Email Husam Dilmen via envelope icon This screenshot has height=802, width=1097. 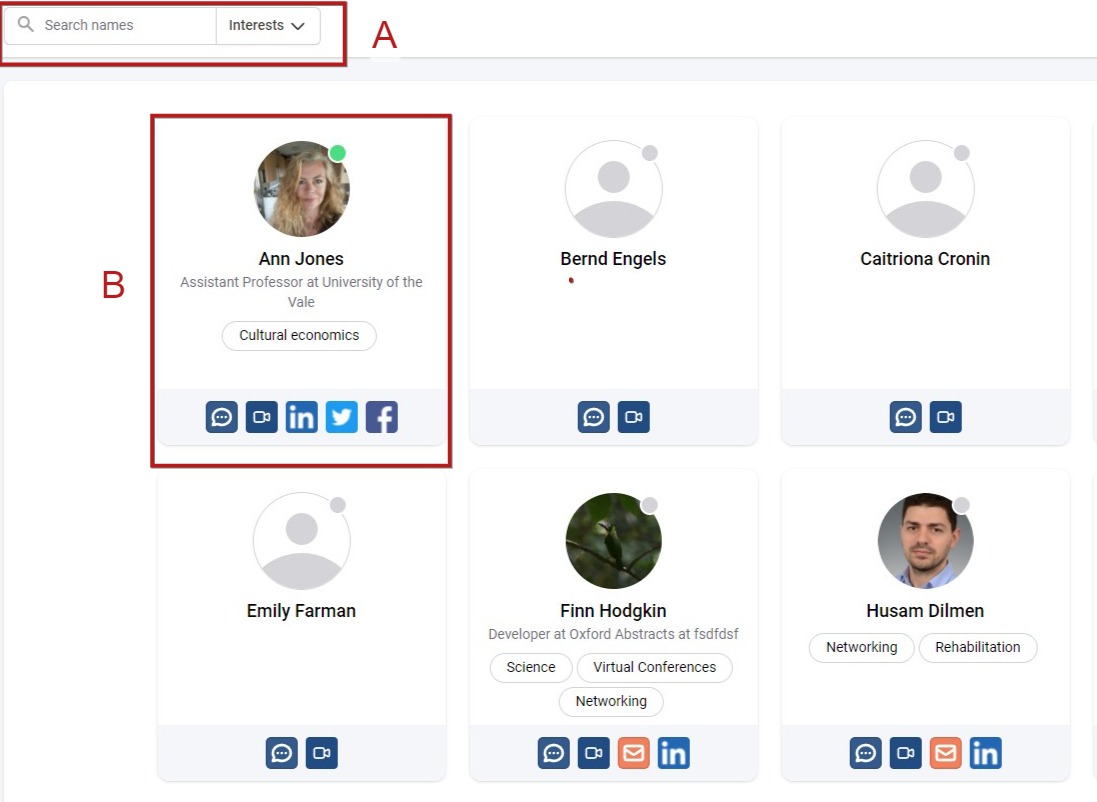coord(945,753)
